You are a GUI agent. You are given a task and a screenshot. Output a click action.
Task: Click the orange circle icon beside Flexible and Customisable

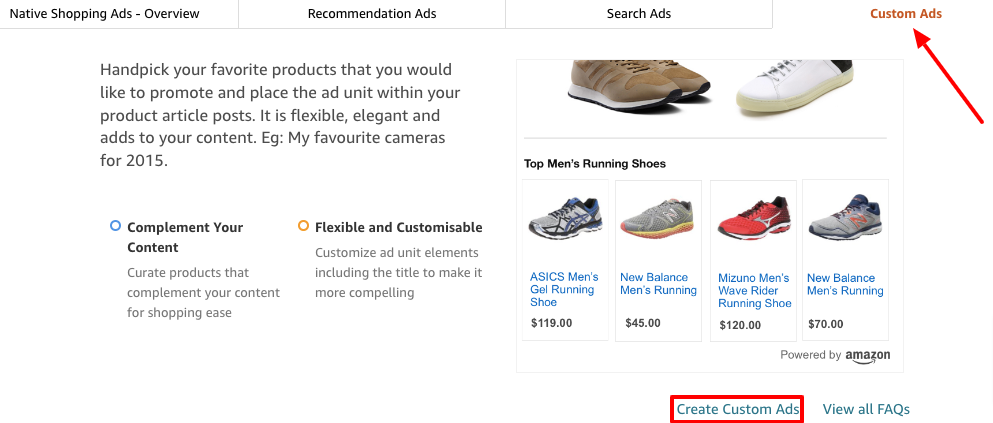pyautogui.click(x=303, y=226)
